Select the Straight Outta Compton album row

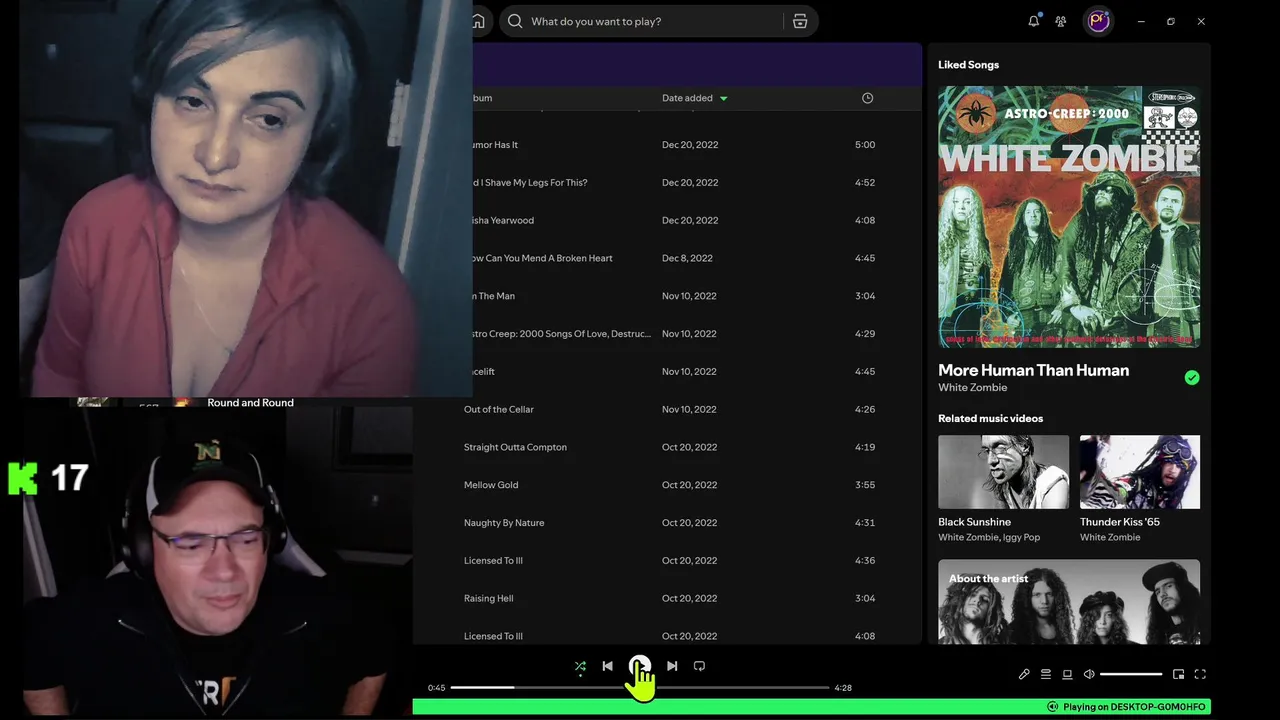point(668,447)
